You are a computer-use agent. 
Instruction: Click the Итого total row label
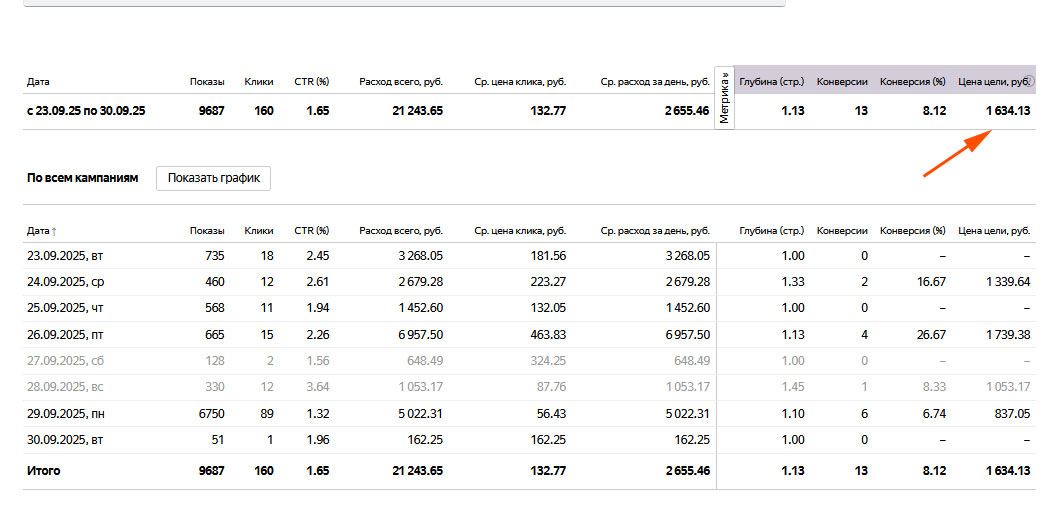[x=43, y=471]
